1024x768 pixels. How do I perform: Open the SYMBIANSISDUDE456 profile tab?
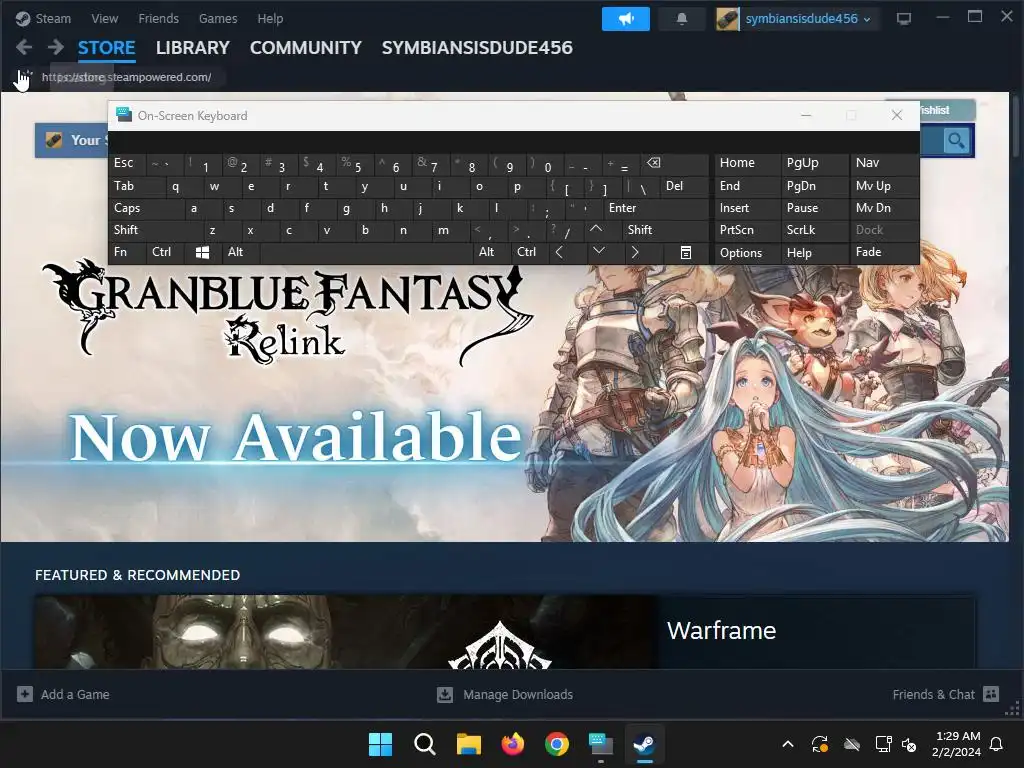click(477, 48)
